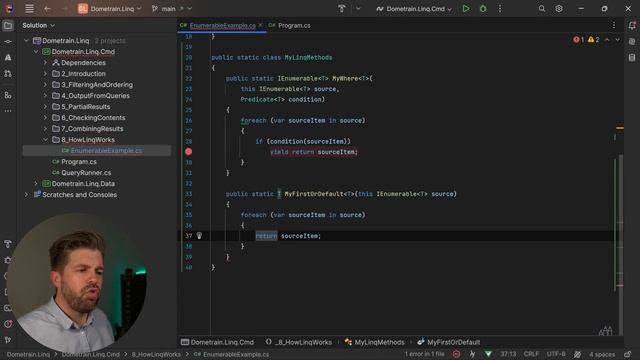Click the _8_HowLinqWorks namespace breadcrumb
This screenshot has height=360, width=640.
pyautogui.click(x=299, y=342)
